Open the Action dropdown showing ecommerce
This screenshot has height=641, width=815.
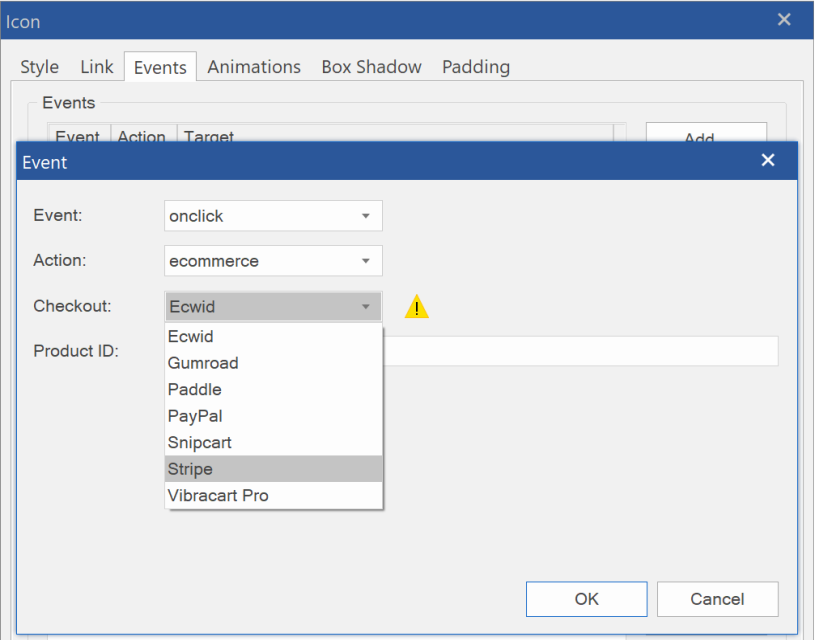pyautogui.click(x=273, y=261)
